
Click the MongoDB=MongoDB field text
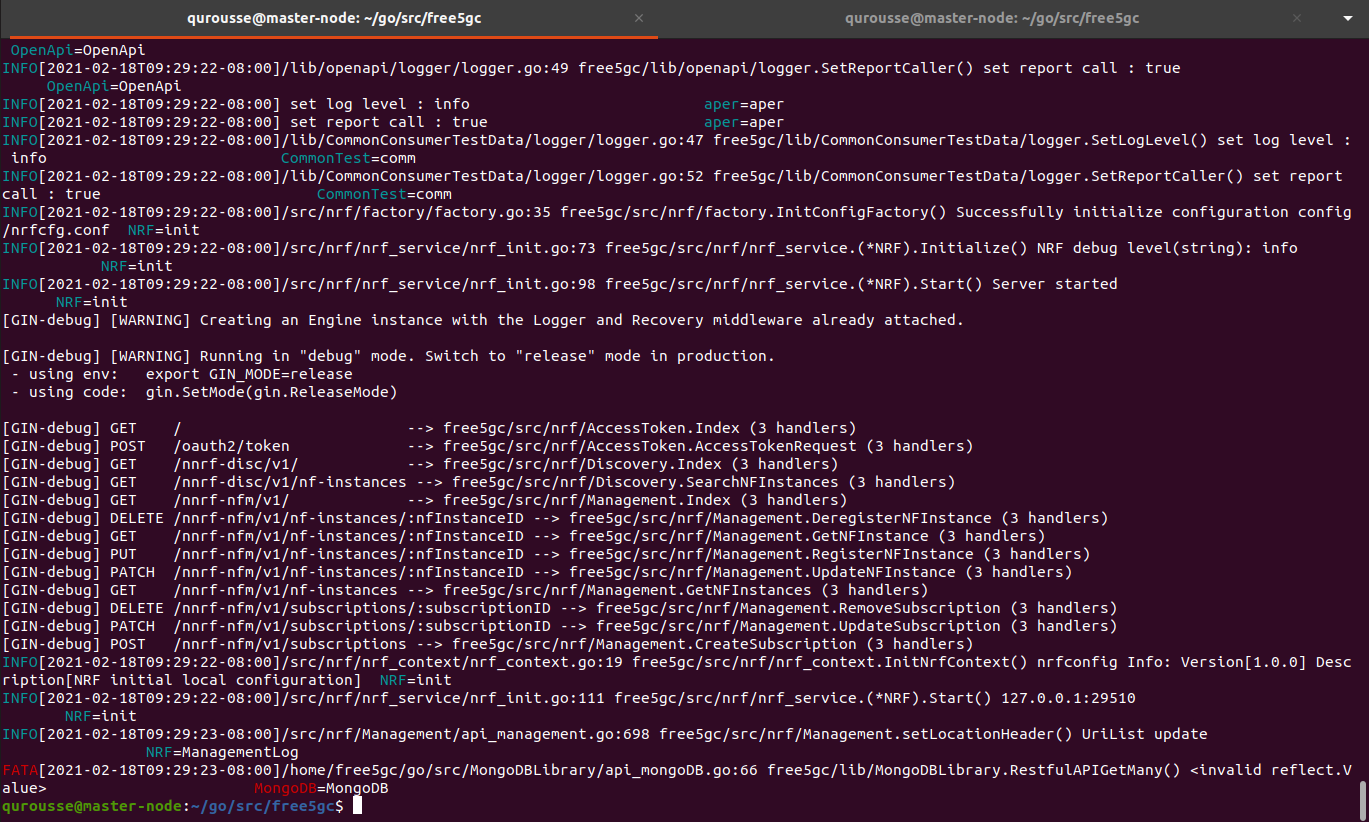[320, 788]
